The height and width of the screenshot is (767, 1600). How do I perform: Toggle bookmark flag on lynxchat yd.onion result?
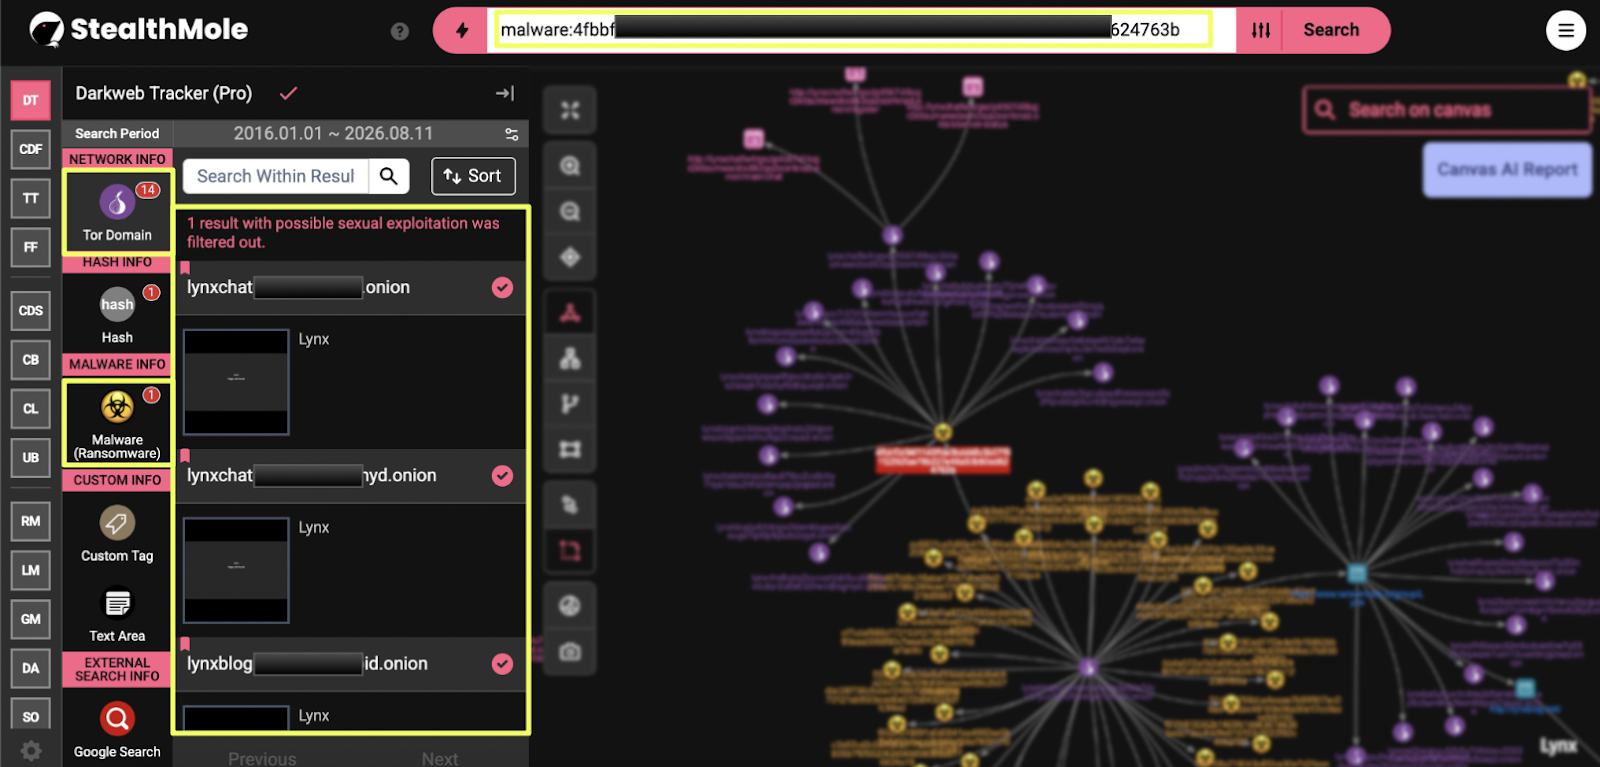click(185, 456)
